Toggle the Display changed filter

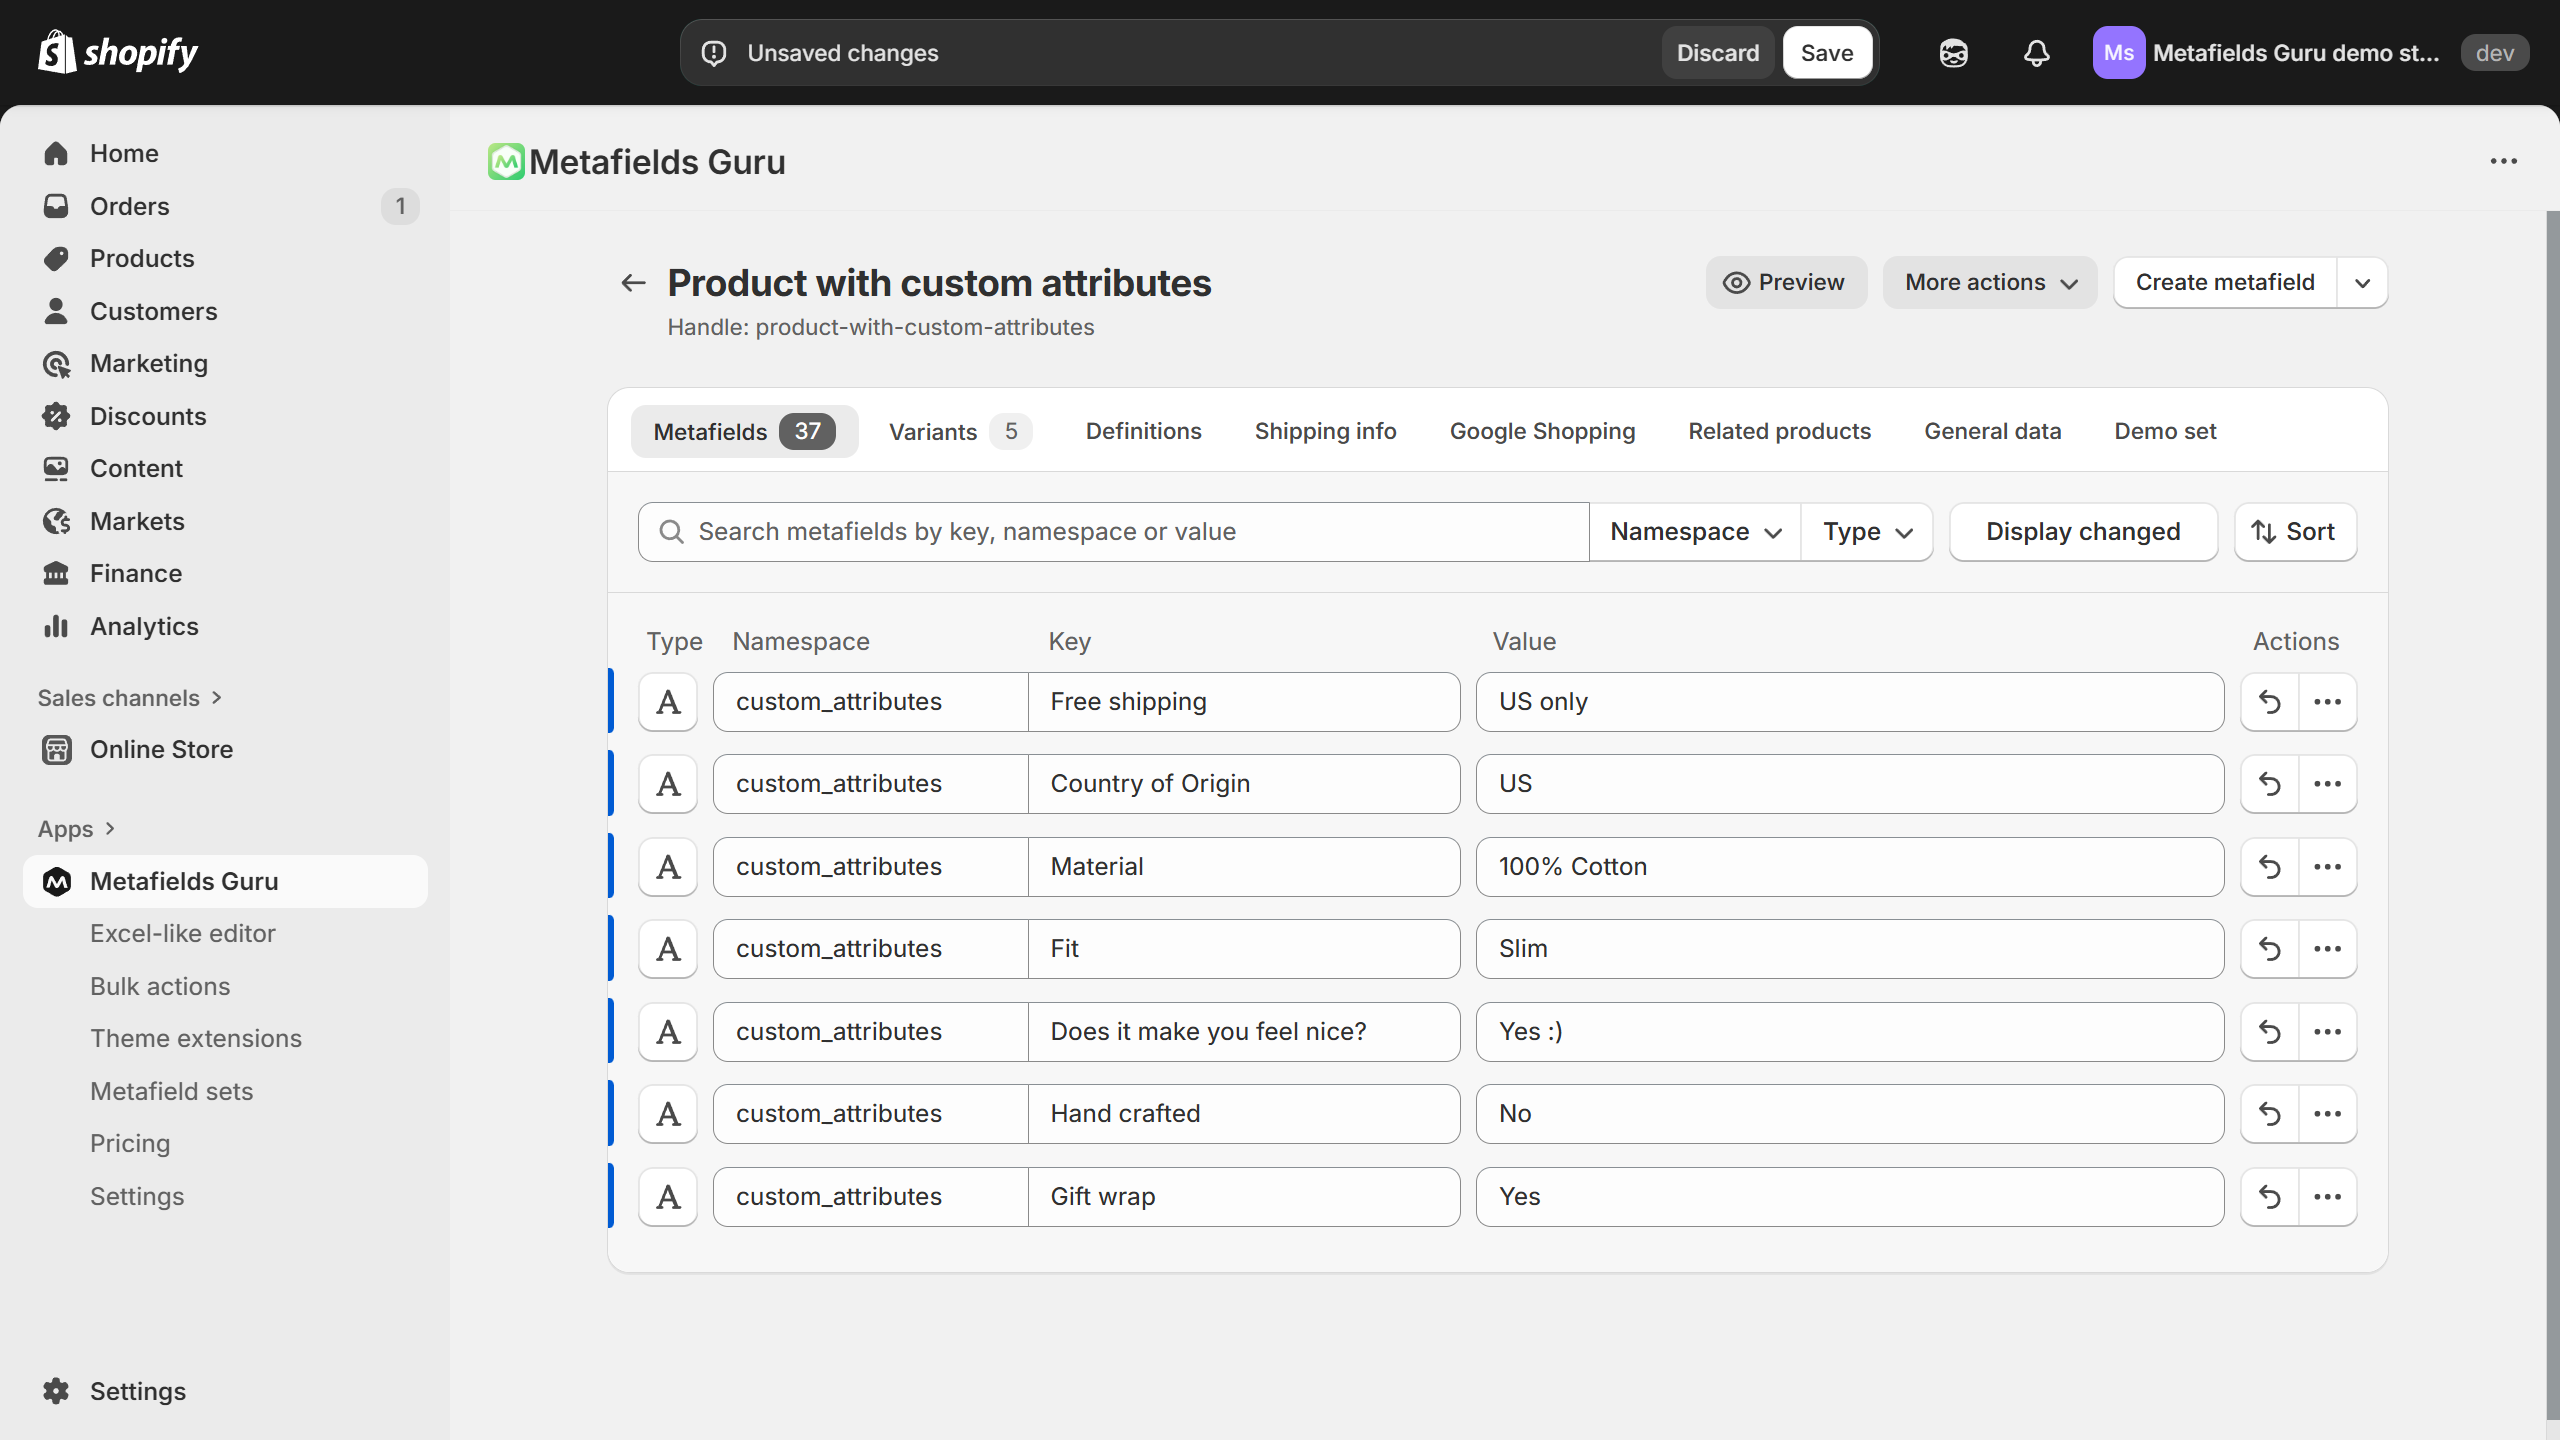point(2083,531)
